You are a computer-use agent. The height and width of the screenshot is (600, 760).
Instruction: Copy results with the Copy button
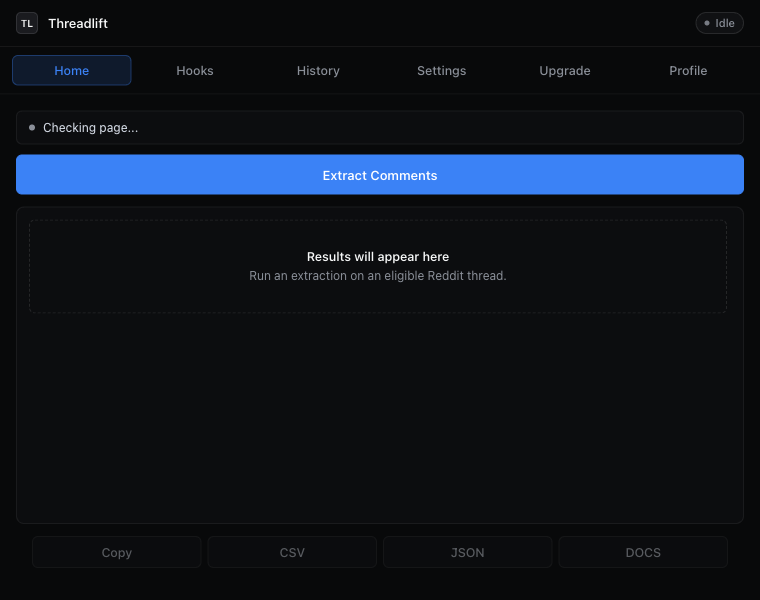click(x=117, y=552)
